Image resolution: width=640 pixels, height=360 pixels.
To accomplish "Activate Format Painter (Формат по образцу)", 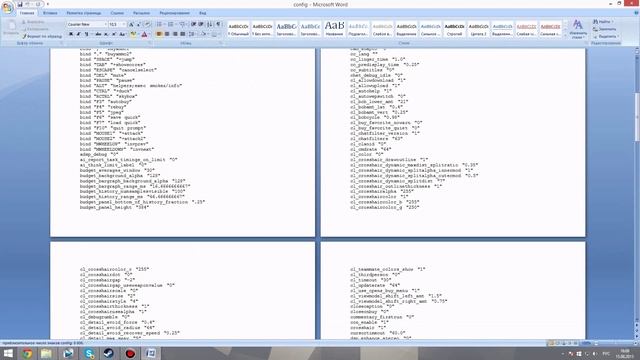I will 42,36.
